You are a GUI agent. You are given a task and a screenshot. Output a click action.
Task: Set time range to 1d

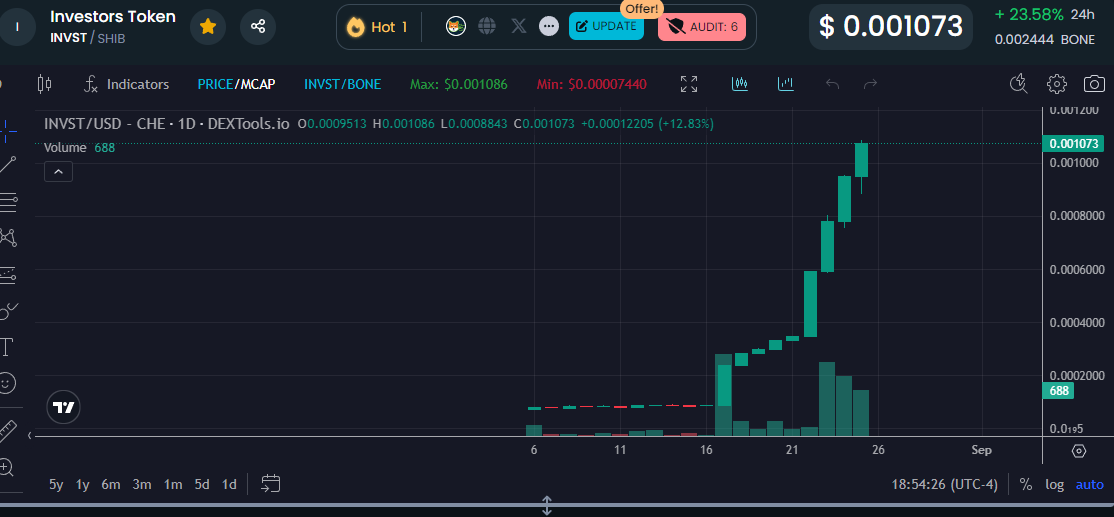(229, 484)
